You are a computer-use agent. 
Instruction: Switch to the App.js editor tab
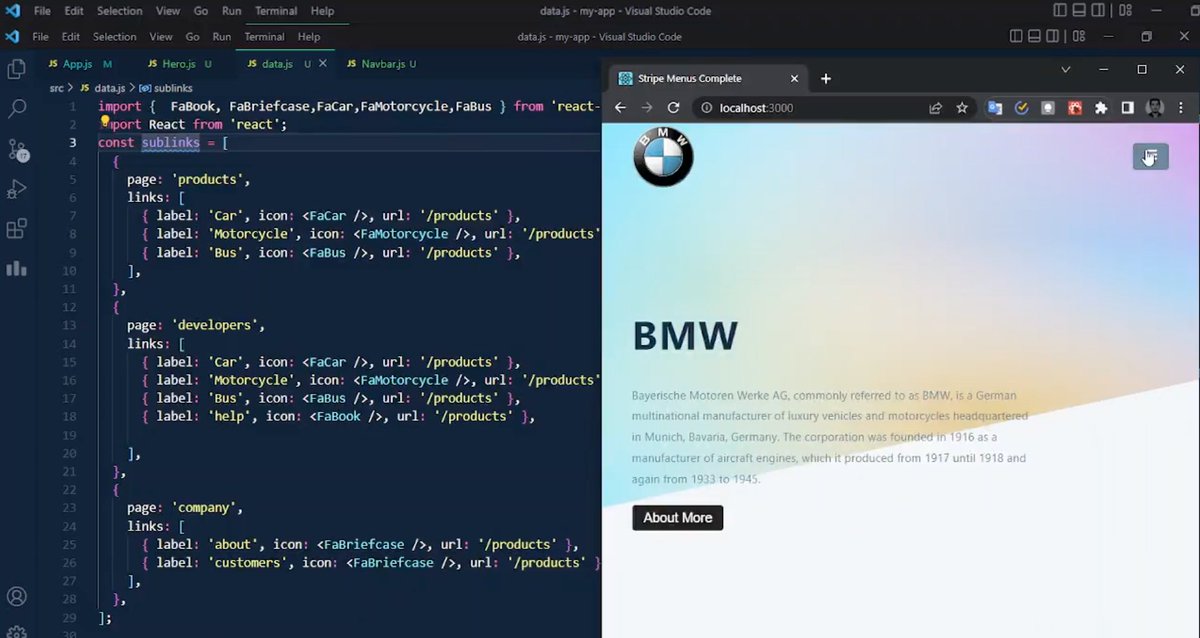pyautogui.click(x=79, y=64)
